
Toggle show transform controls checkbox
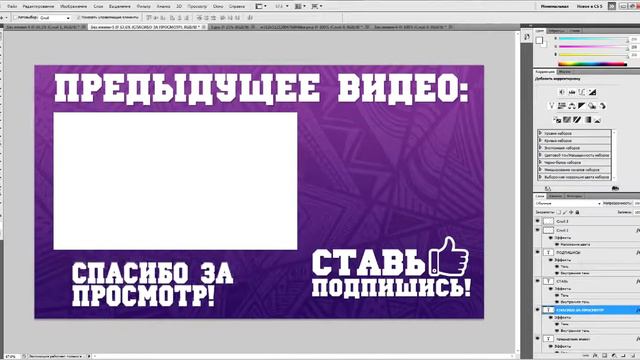coord(78,18)
